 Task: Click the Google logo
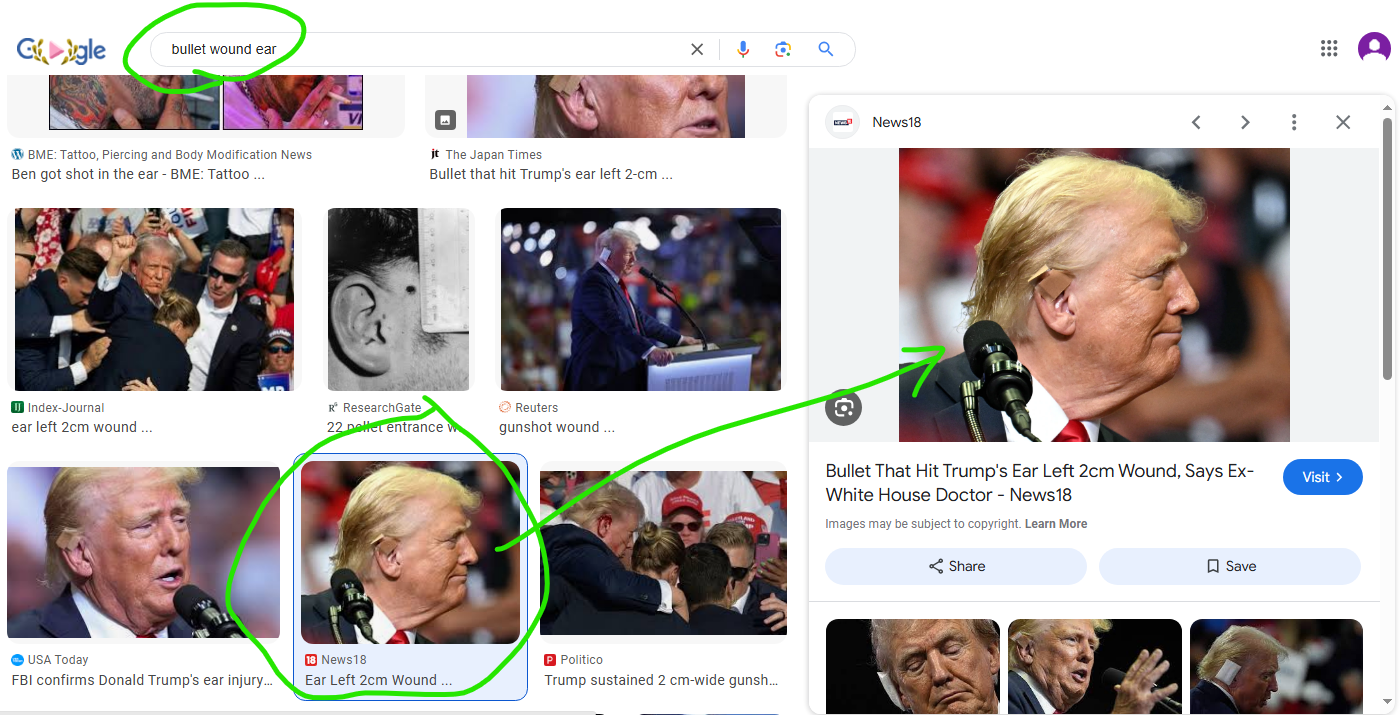pos(61,51)
